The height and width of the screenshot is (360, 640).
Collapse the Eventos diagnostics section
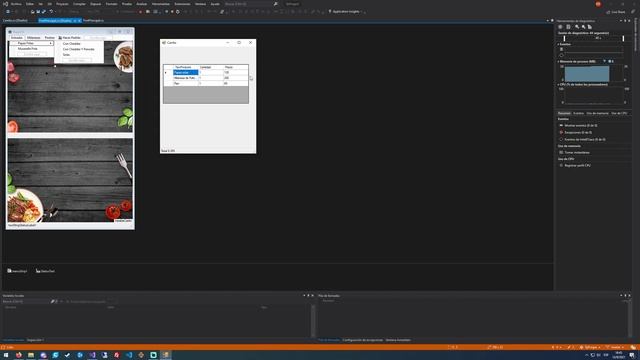pos(558,44)
